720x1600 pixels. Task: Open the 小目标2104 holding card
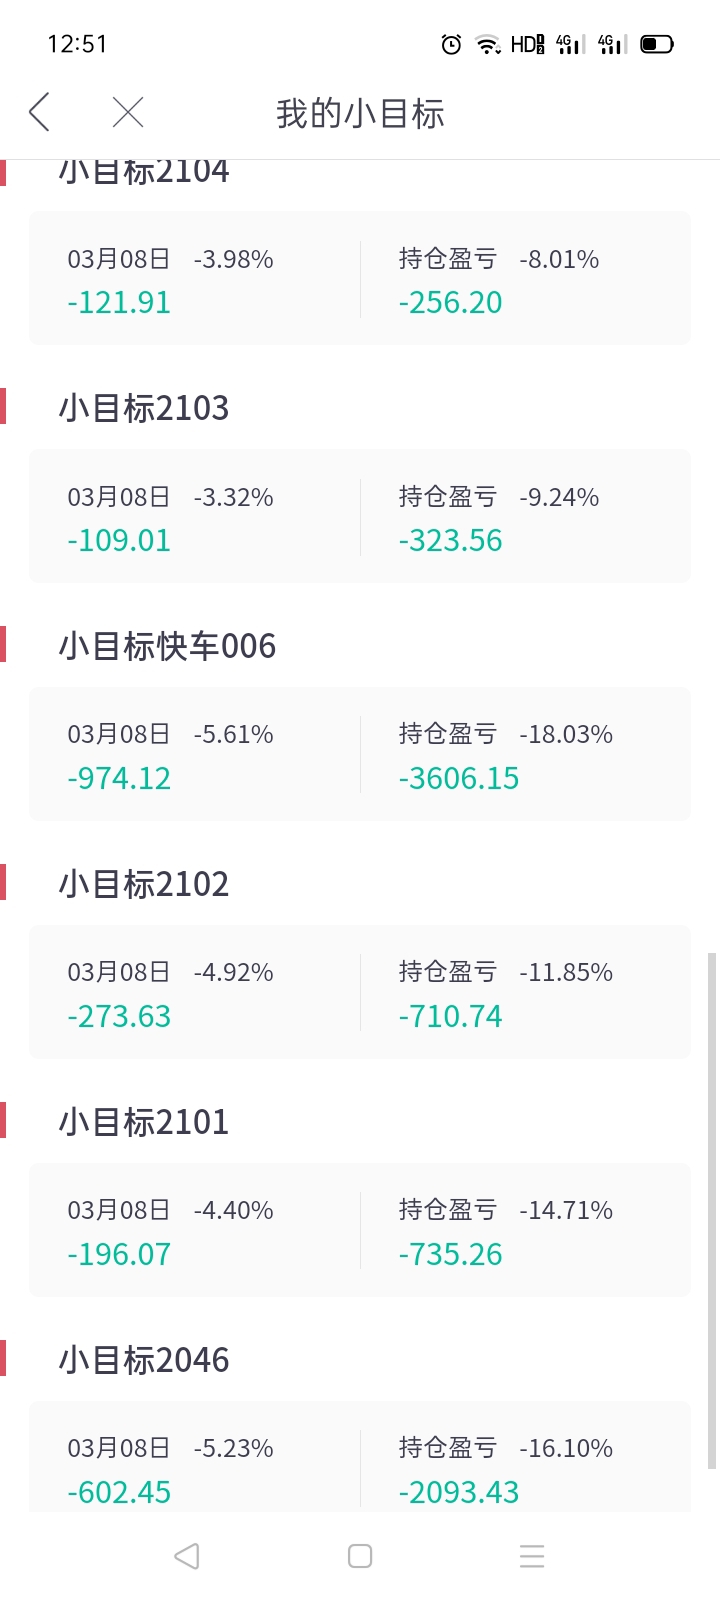pyautogui.click(x=360, y=278)
